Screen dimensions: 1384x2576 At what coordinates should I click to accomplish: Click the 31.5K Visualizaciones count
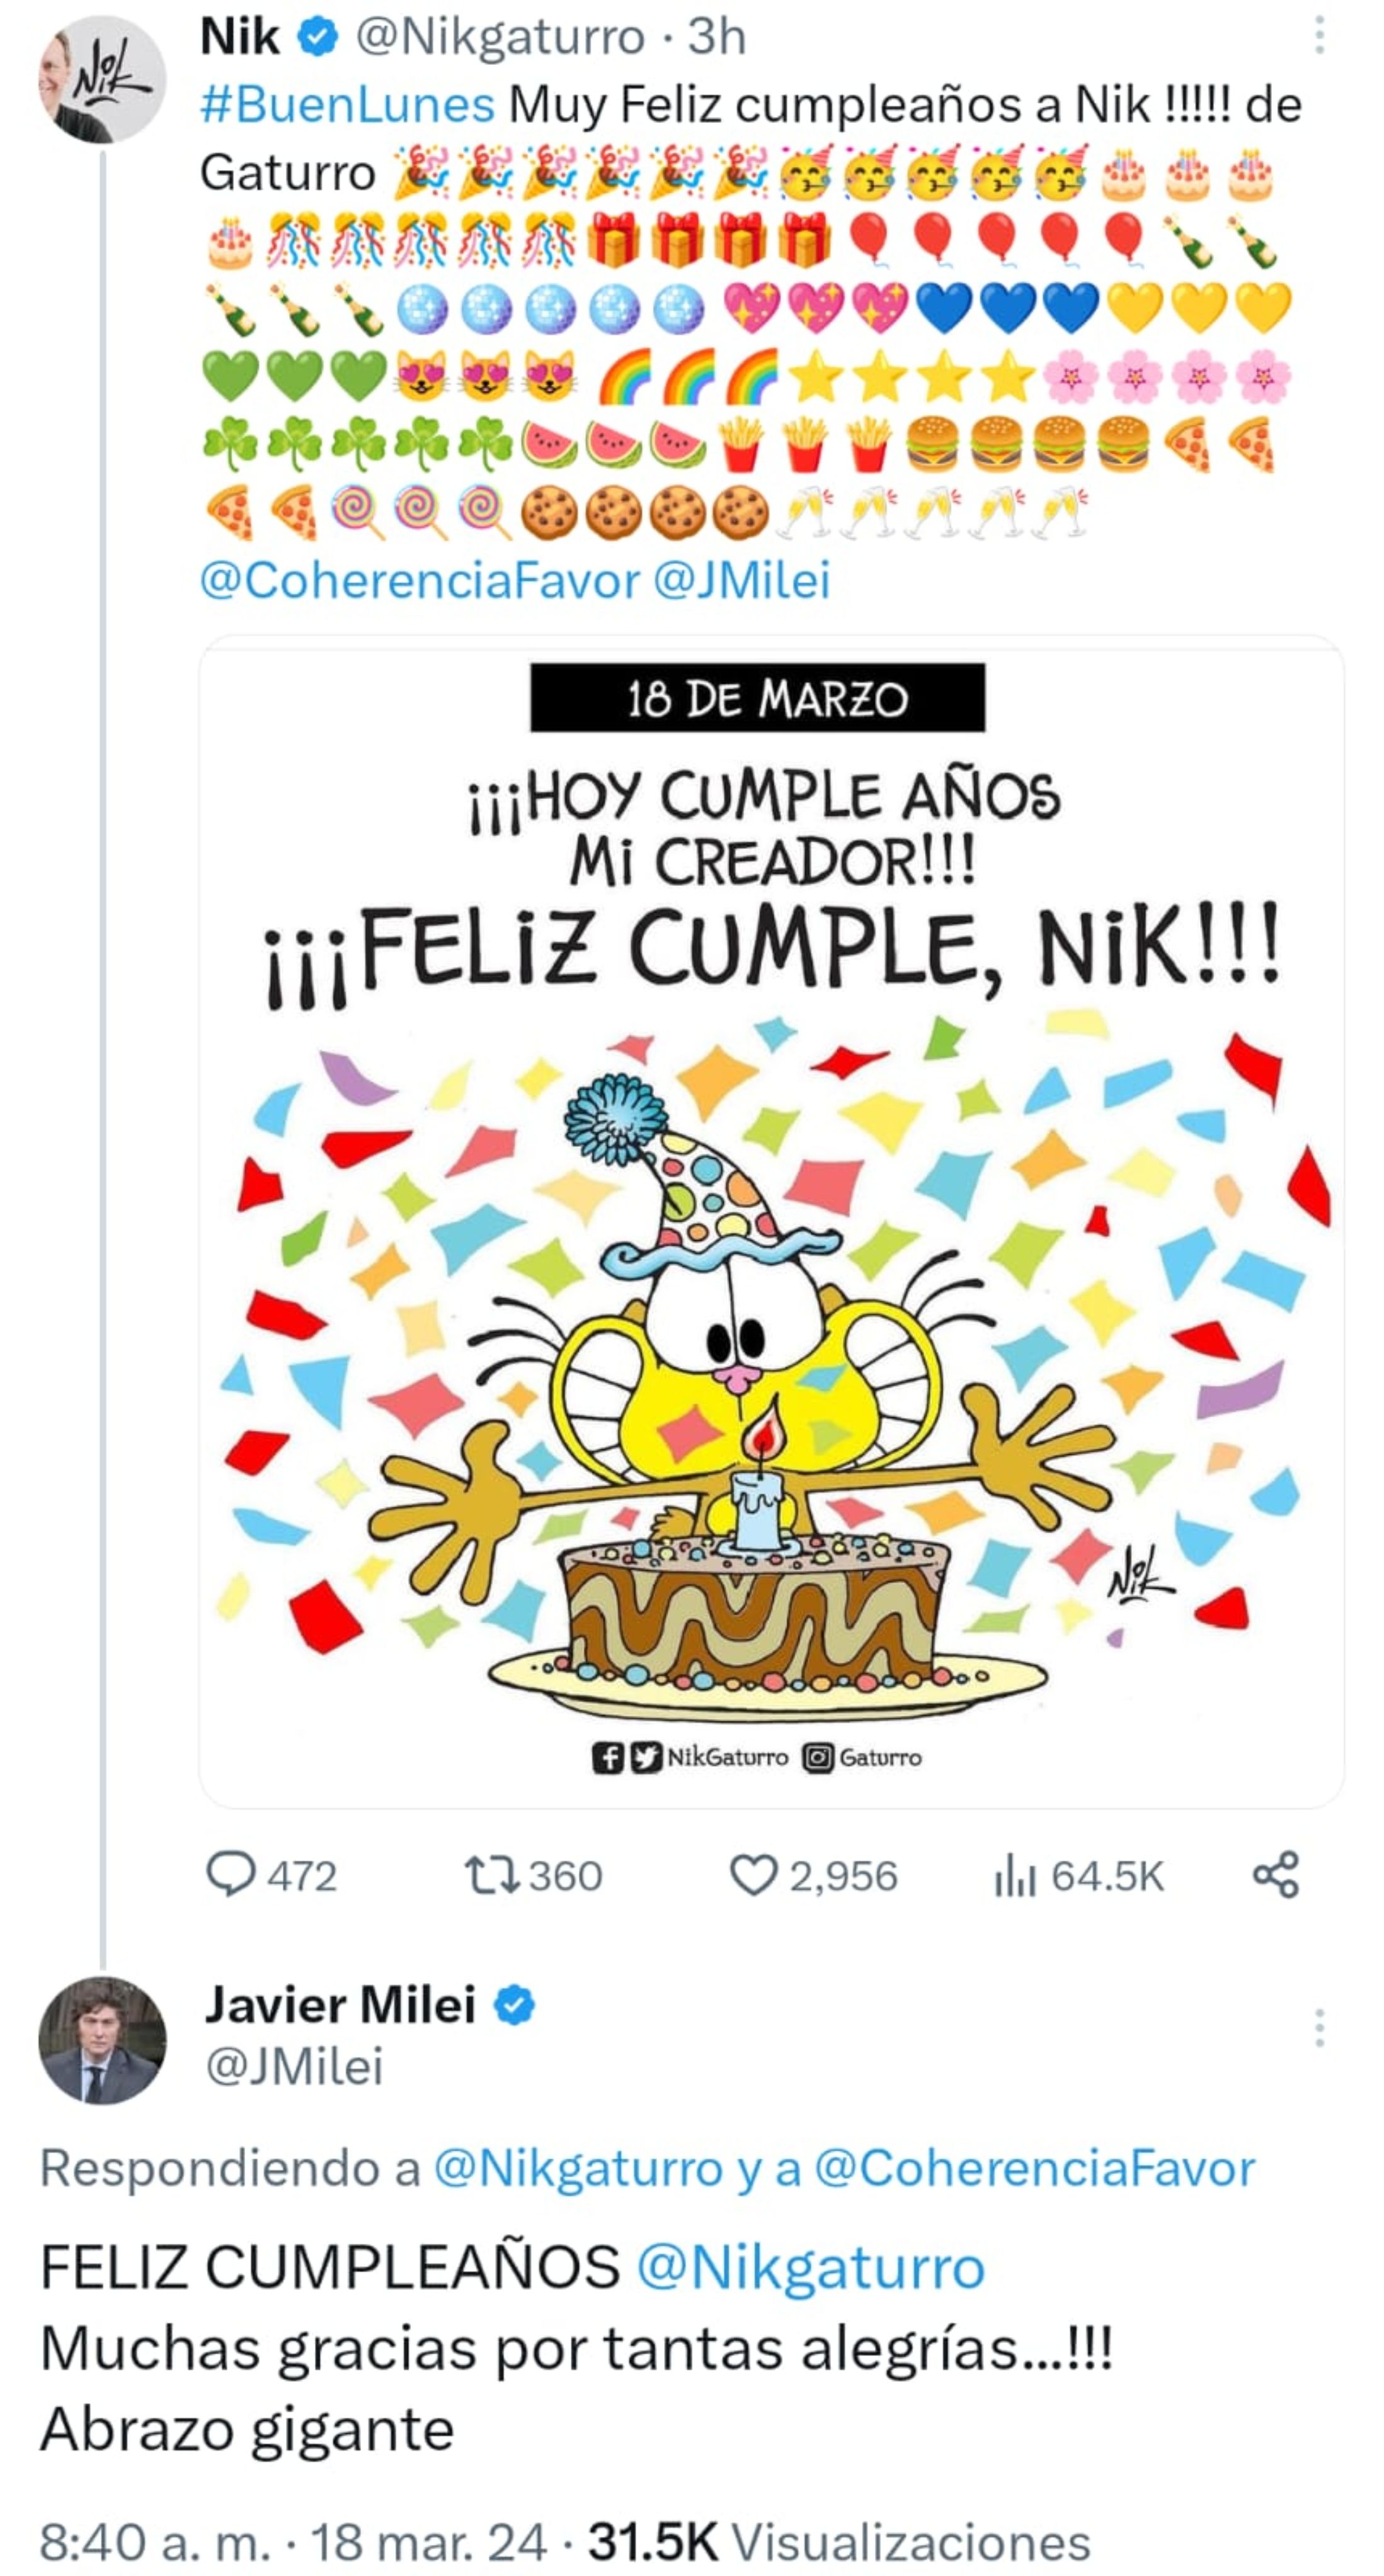tap(838, 2540)
